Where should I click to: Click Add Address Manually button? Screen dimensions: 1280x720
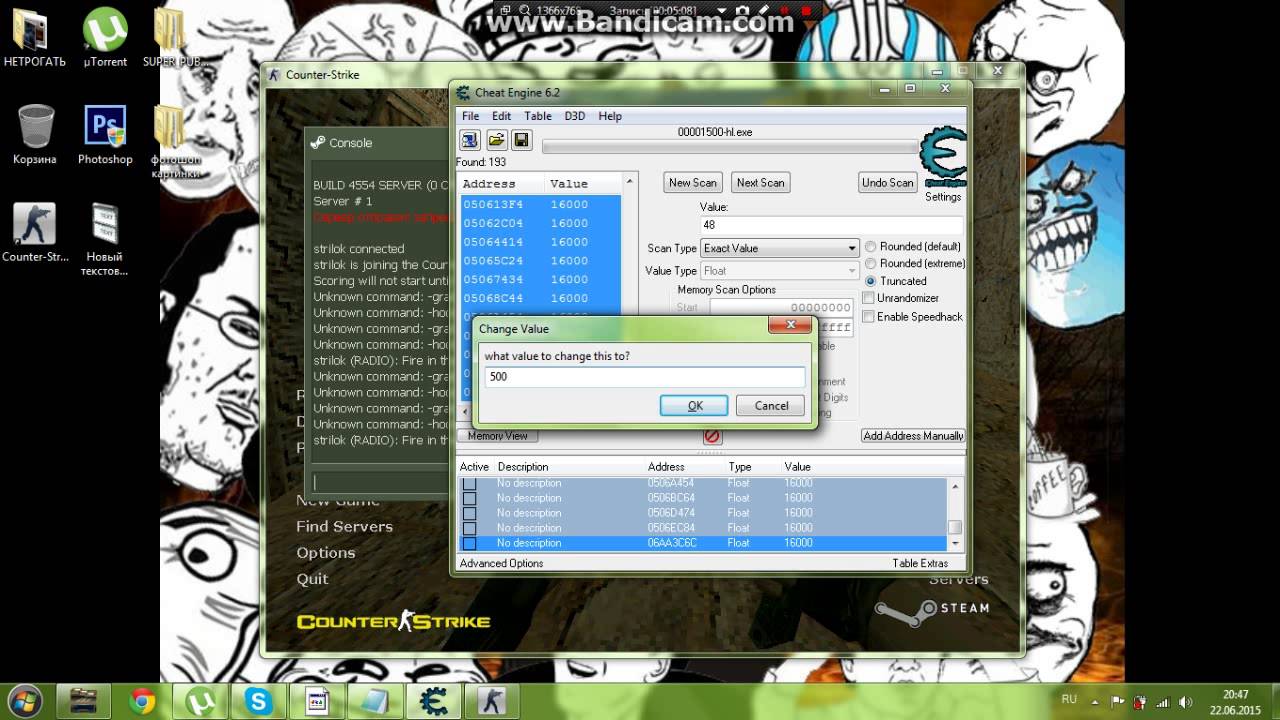(913, 436)
